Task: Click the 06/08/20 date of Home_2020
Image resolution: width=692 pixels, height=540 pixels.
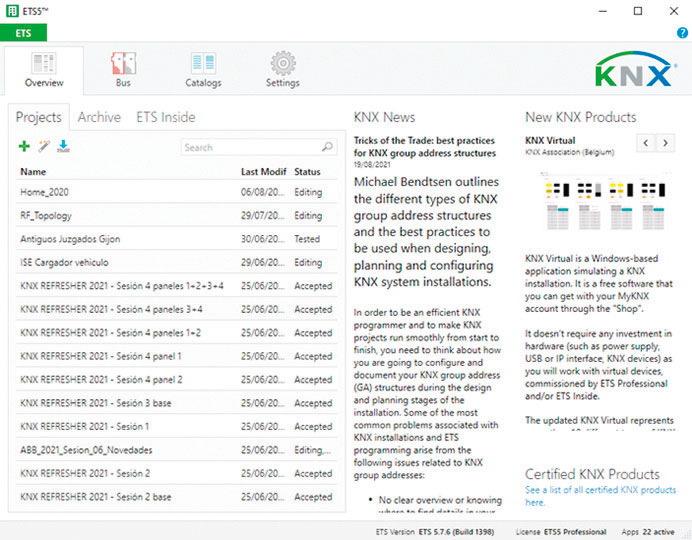Action: 262,192
